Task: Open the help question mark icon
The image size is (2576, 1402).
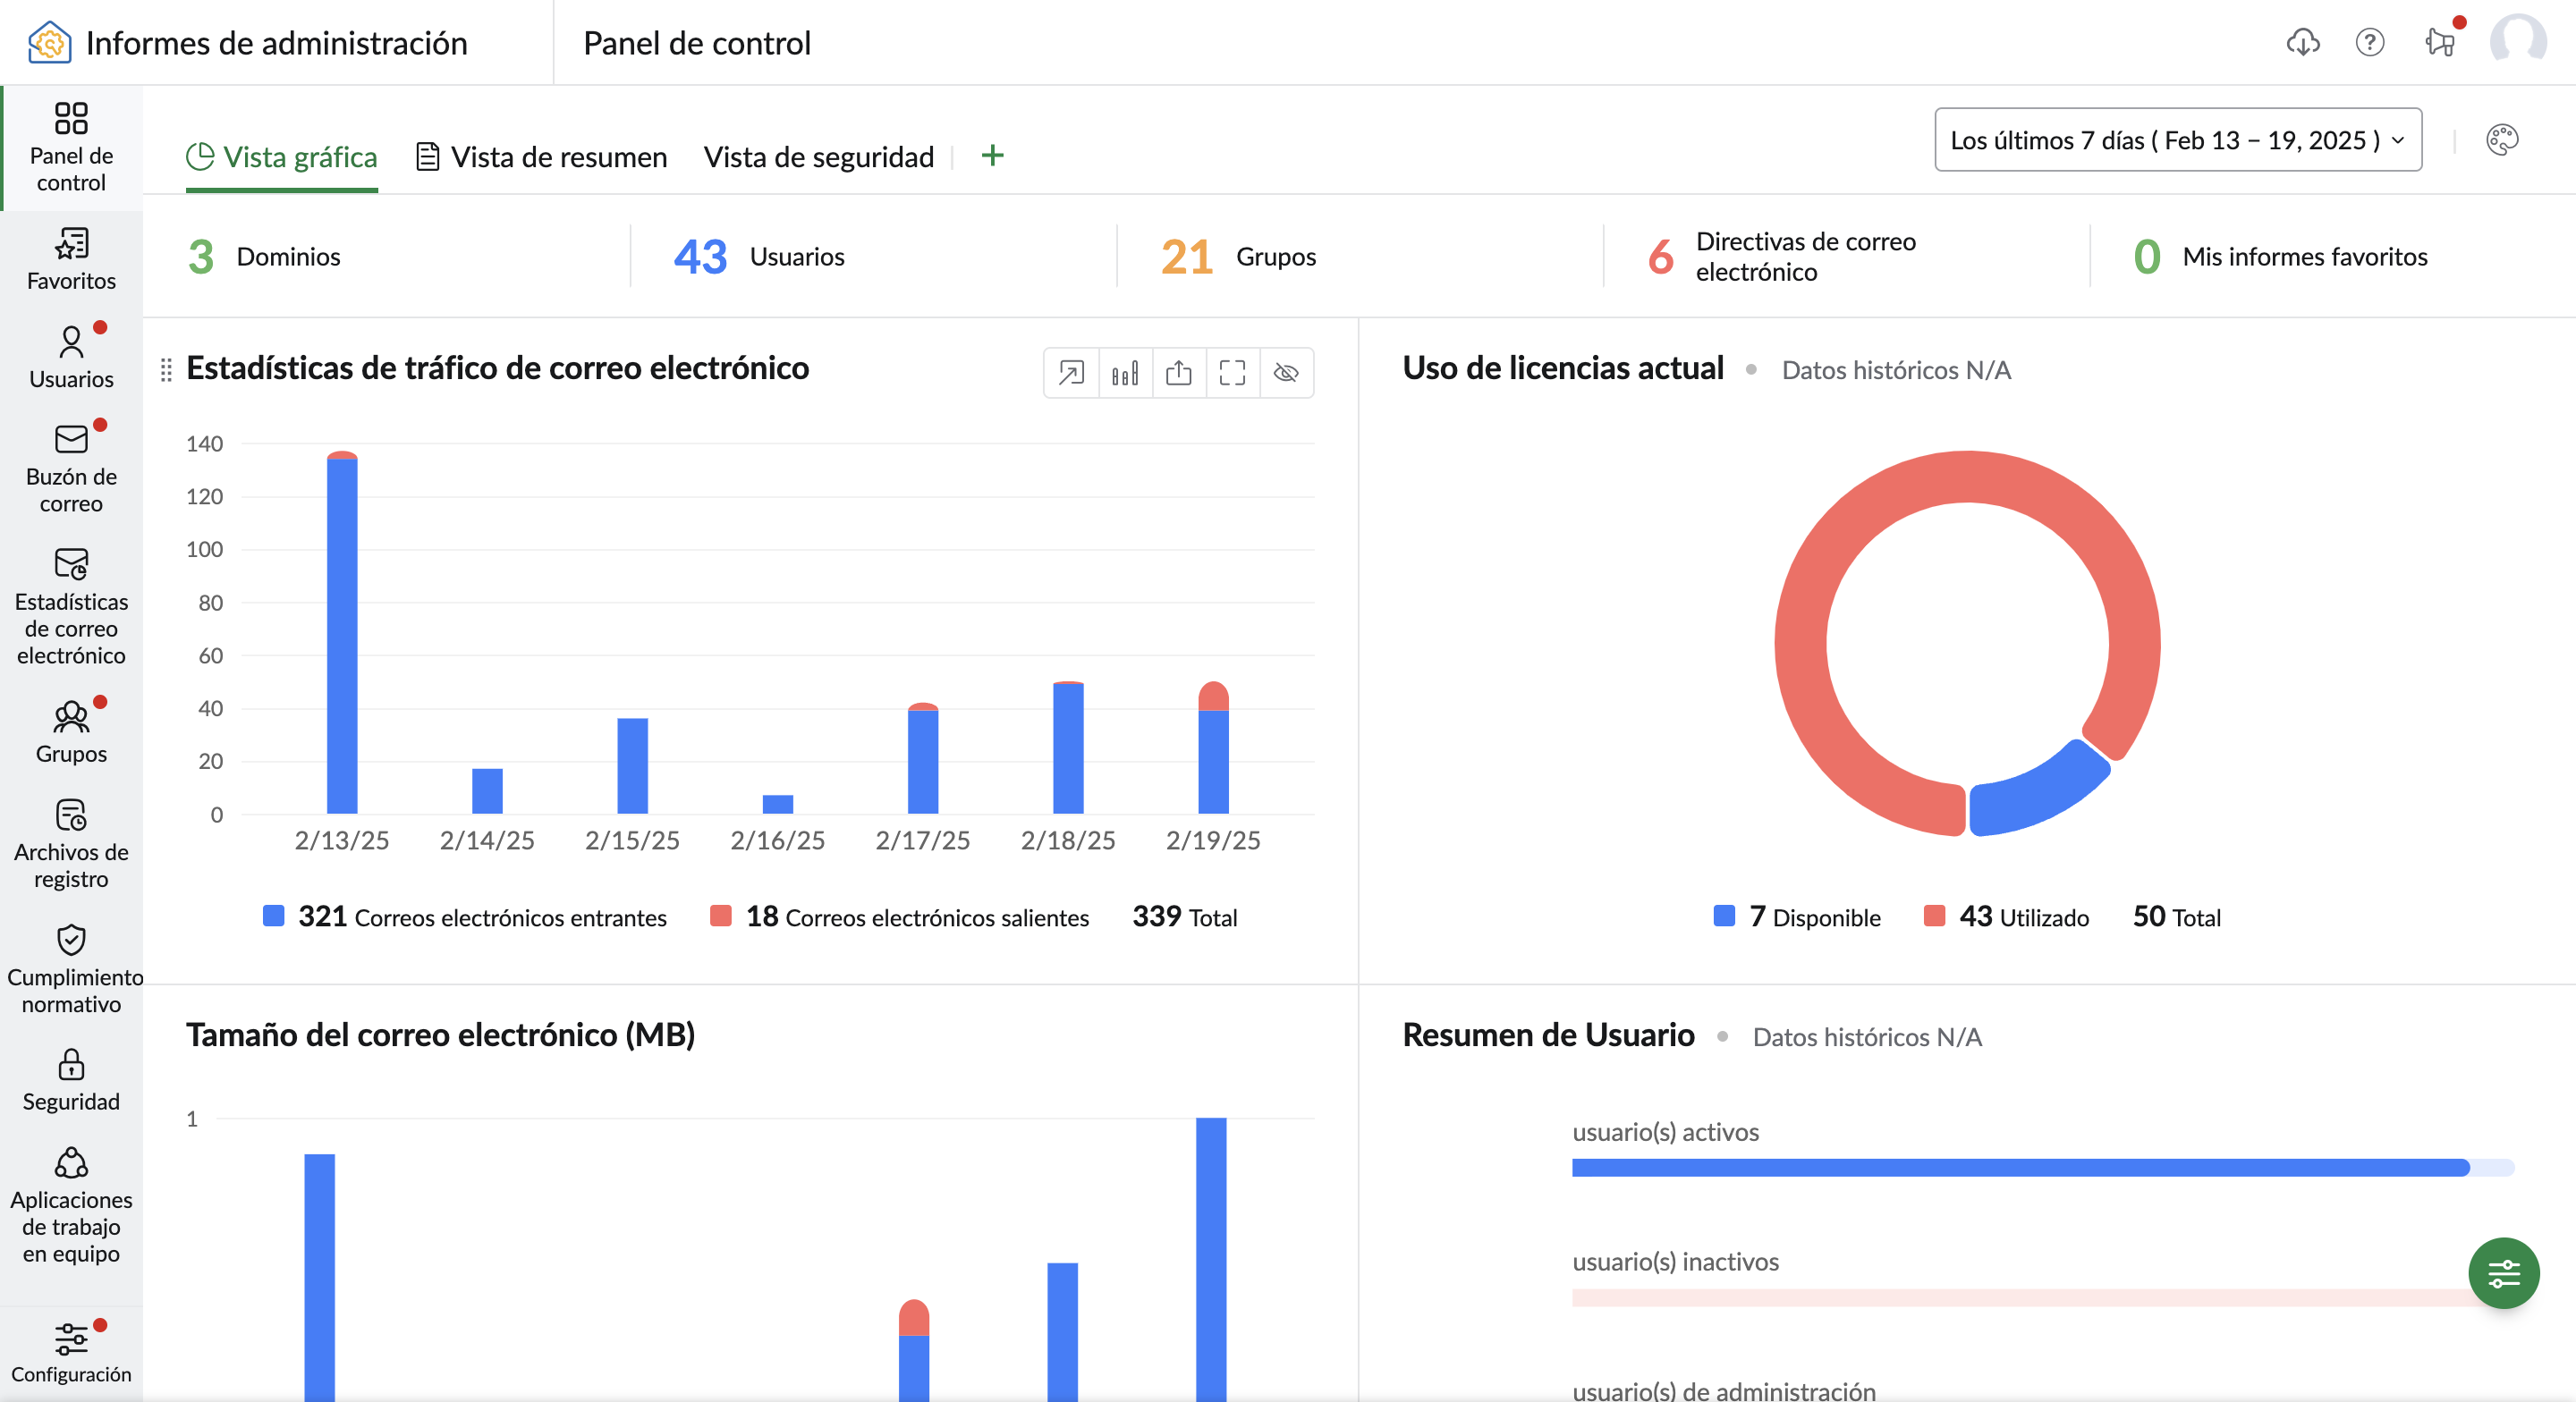Action: coord(2370,42)
